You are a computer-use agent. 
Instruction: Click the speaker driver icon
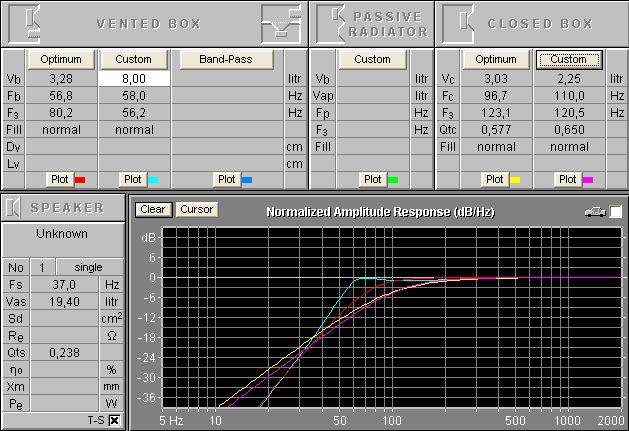click(14, 207)
